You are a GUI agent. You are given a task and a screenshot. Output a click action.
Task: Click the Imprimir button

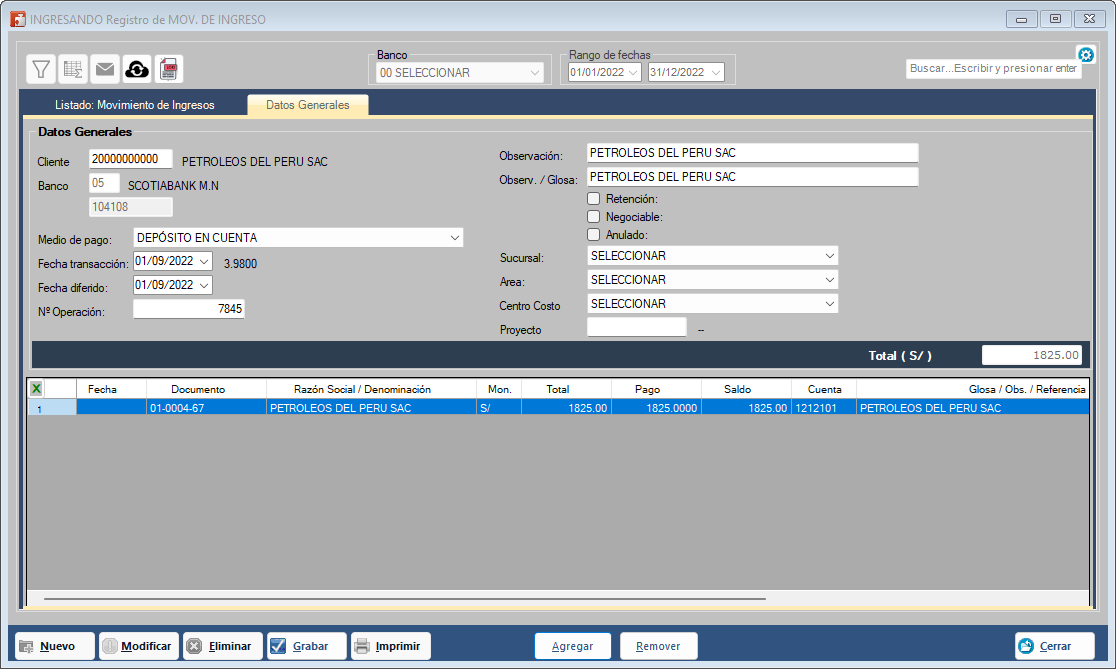point(391,646)
